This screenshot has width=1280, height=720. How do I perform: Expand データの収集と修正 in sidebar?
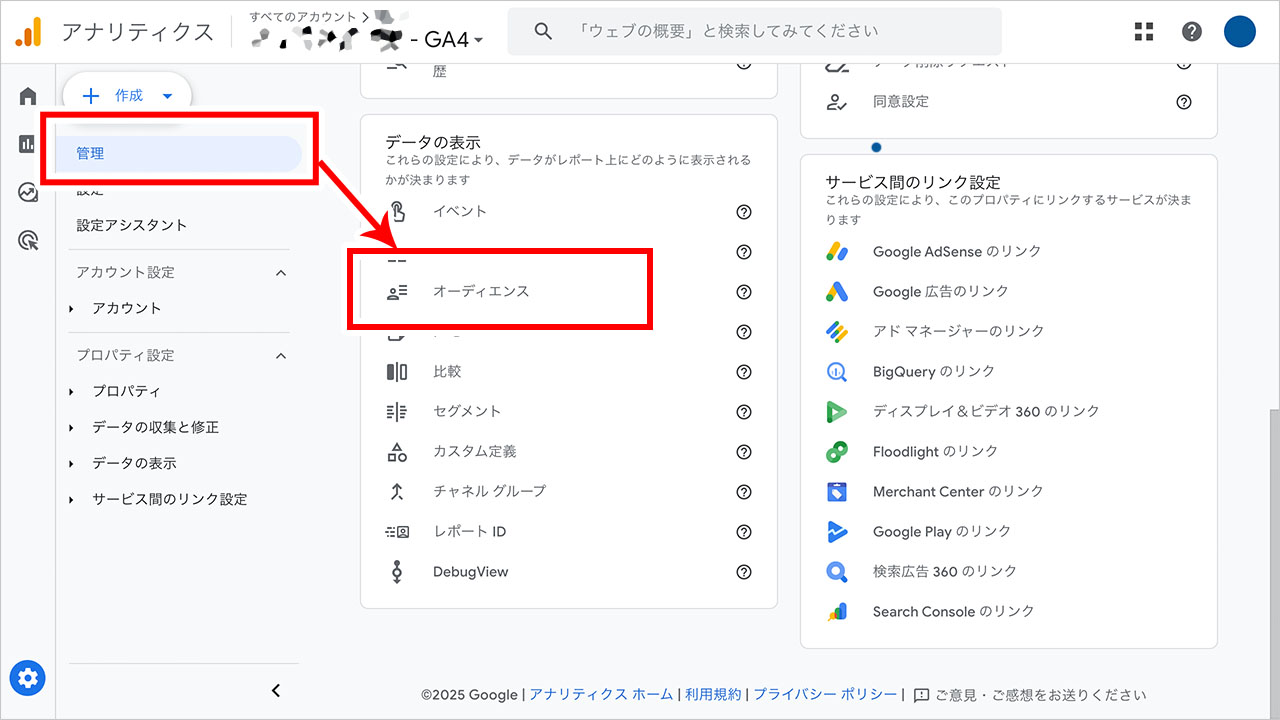(71, 428)
